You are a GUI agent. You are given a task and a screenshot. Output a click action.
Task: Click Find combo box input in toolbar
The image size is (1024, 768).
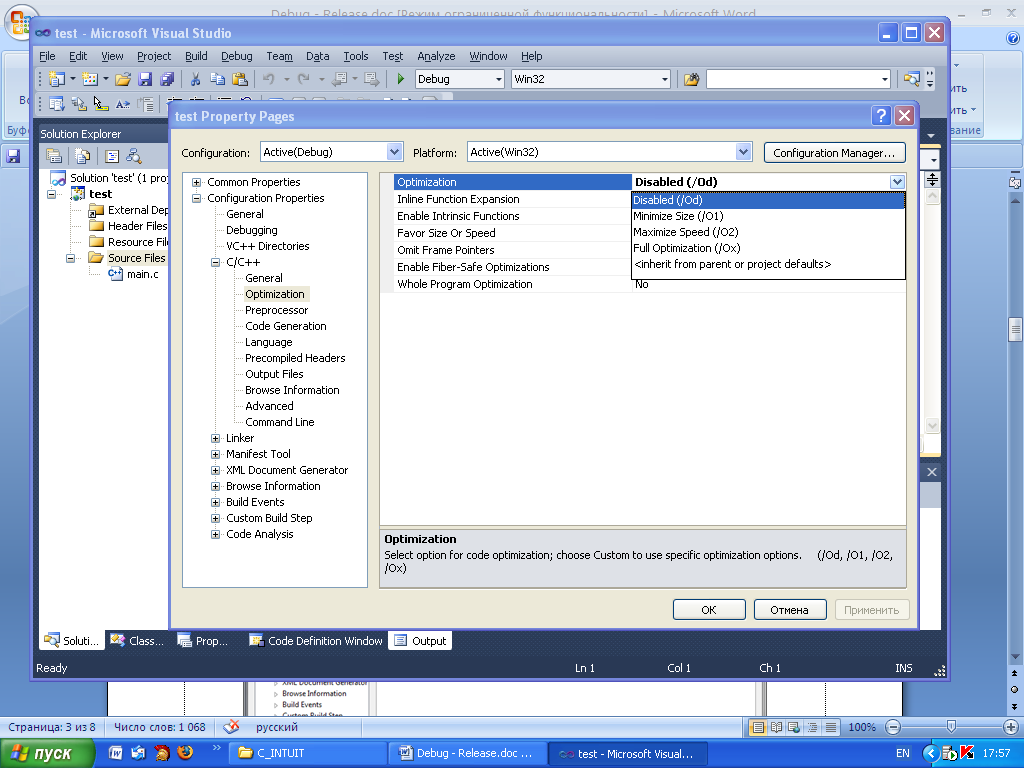click(793, 79)
